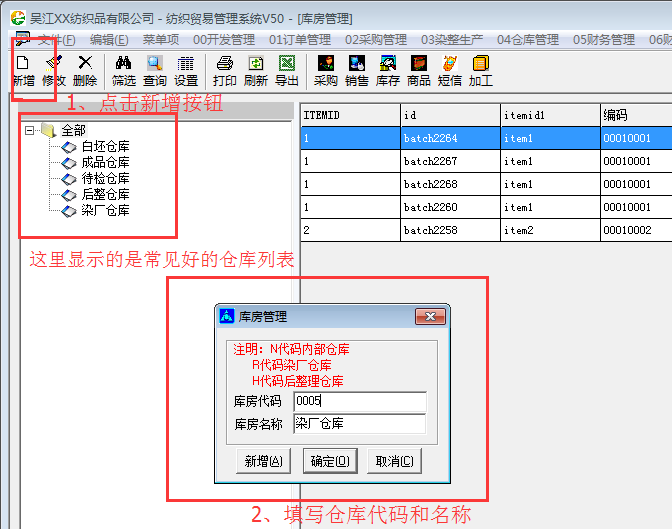
Task: Open the 筛选 filter binoculars tool
Action: coord(123,63)
